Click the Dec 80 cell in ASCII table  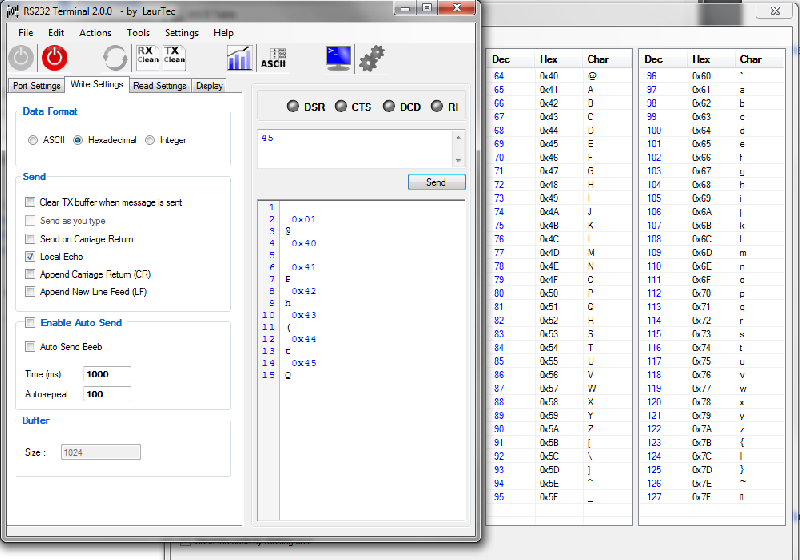click(x=499, y=293)
